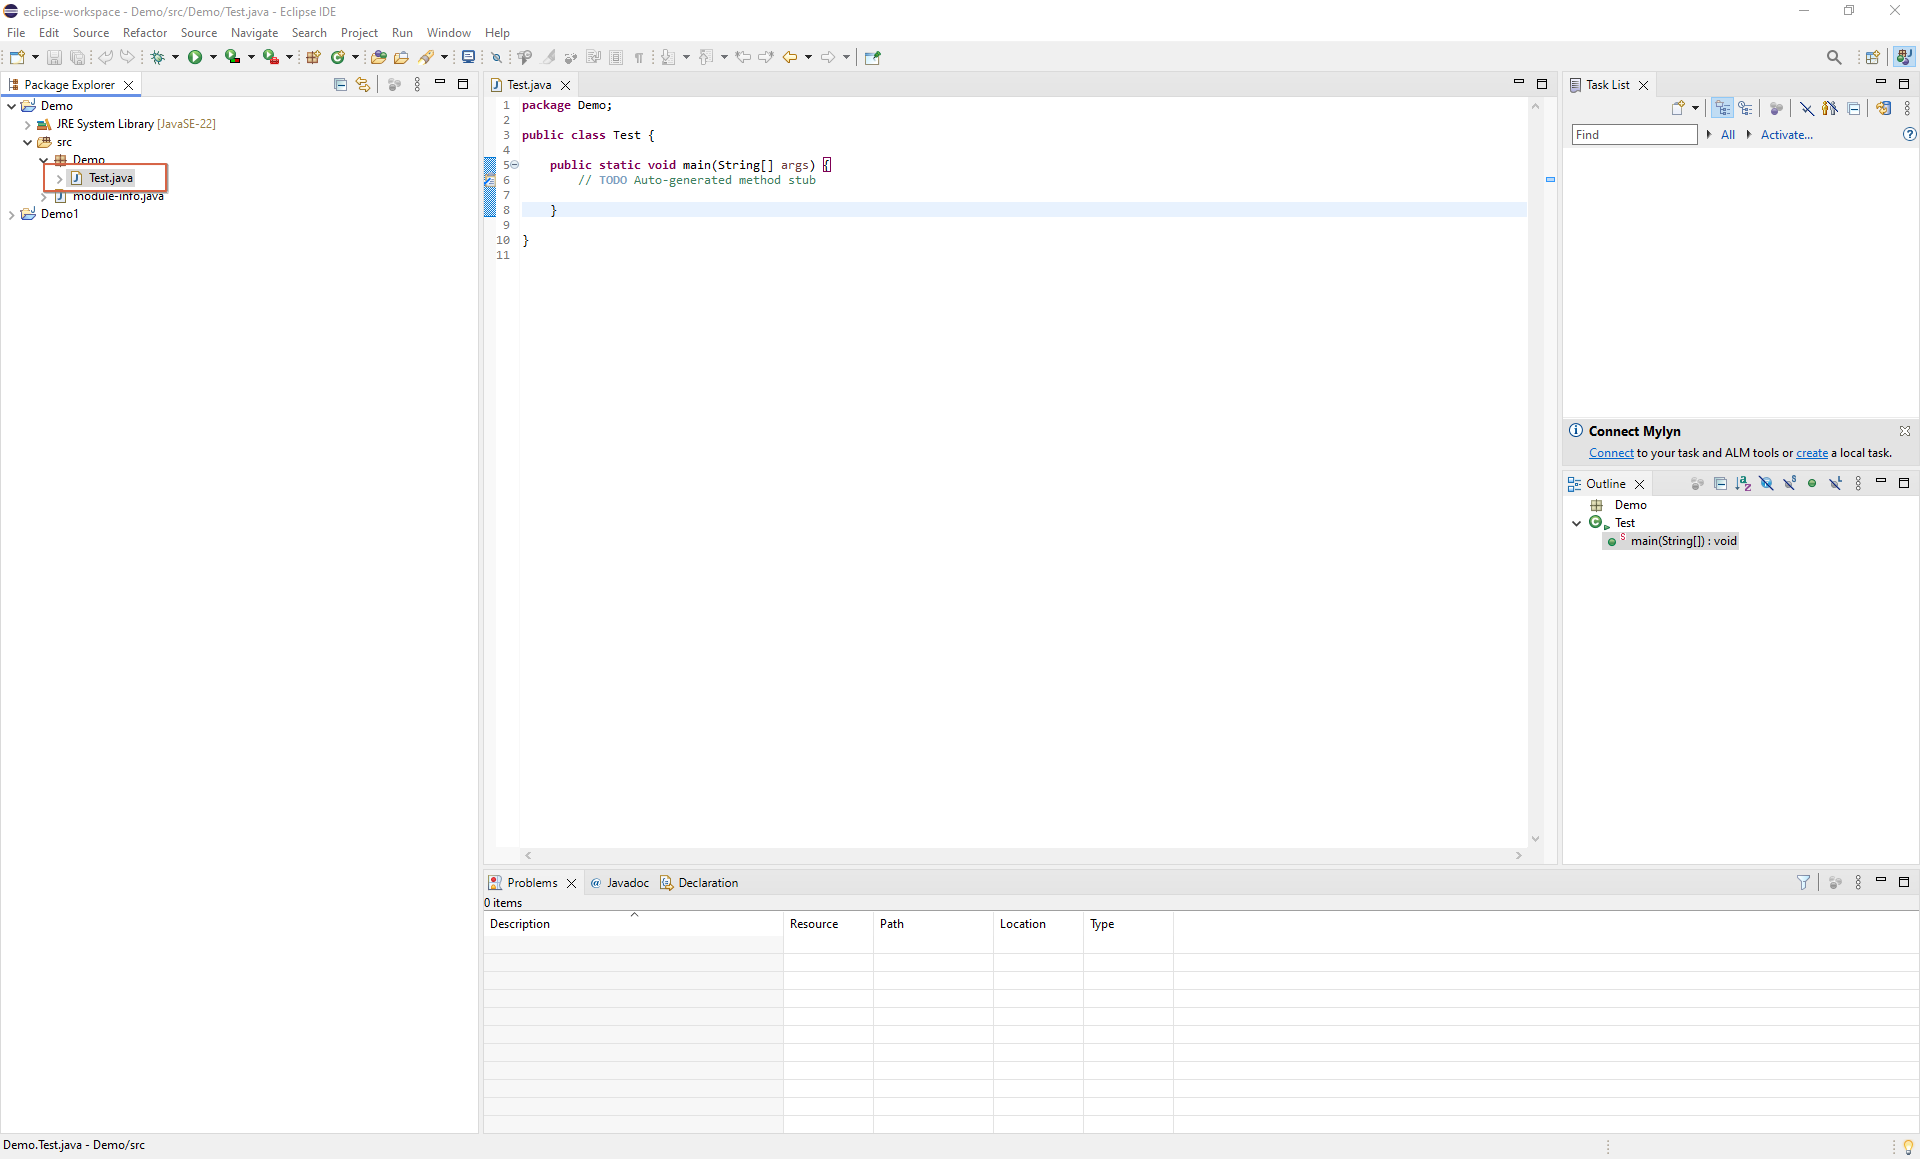Click the toolbar search magnifier icon
The image size is (1921, 1159).
coord(1833,57)
